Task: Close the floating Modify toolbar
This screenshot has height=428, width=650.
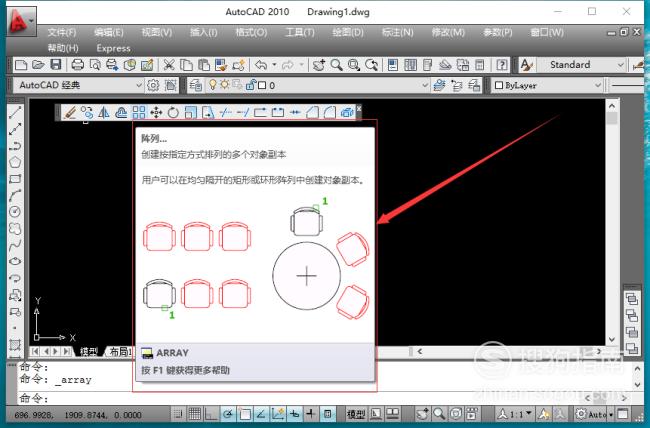Action: pos(359,108)
